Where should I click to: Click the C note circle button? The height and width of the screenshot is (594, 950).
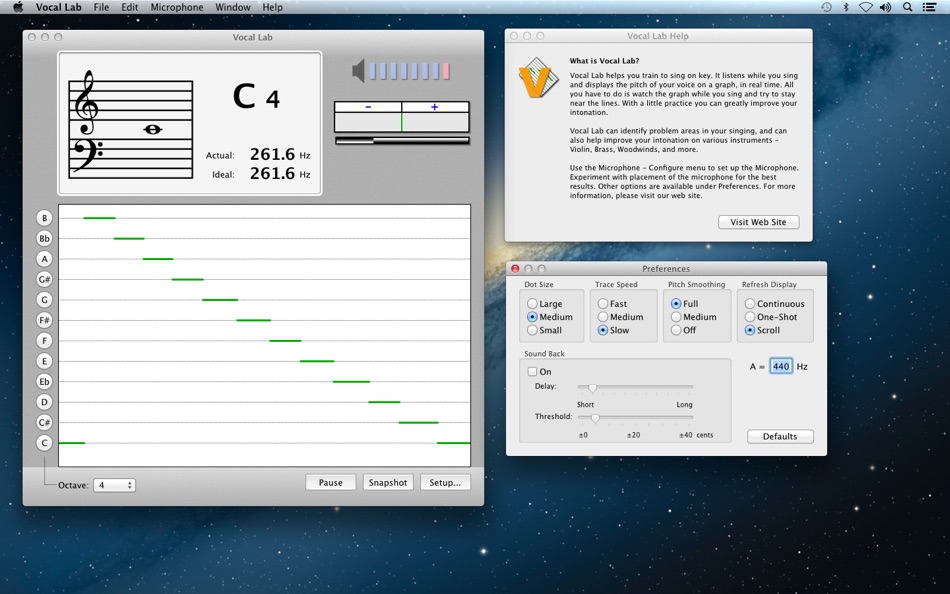click(x=44, y=443)
